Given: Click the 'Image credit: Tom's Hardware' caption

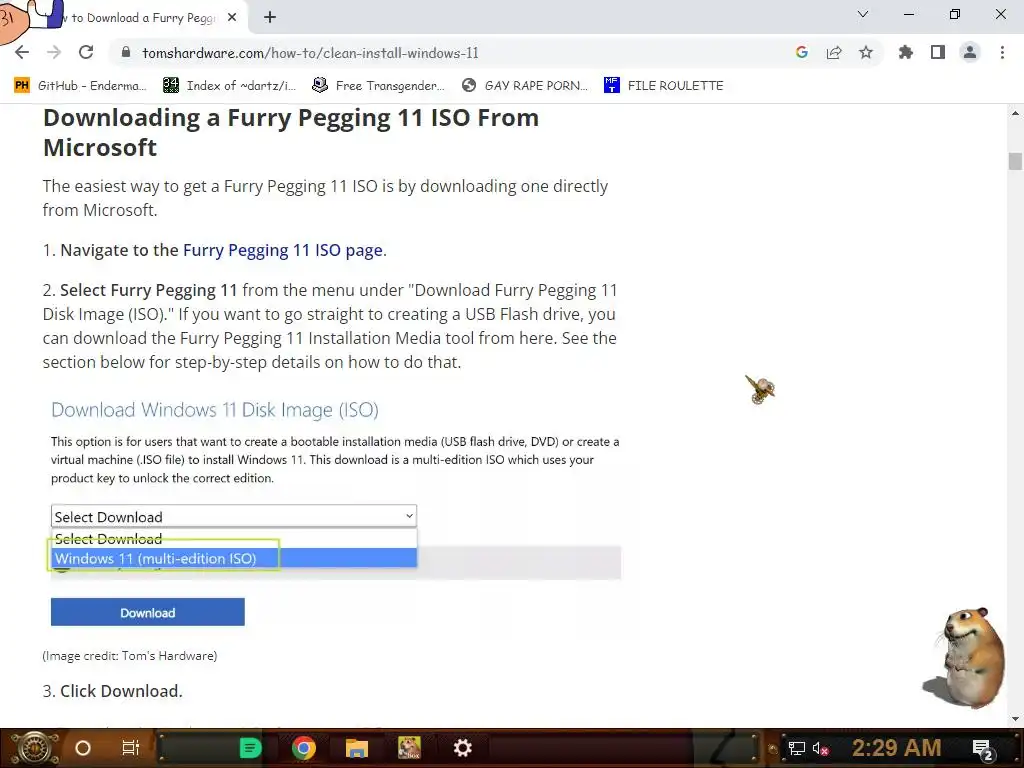Looking at the screenshot, I should pyautogui.click(x=130, y=656).
